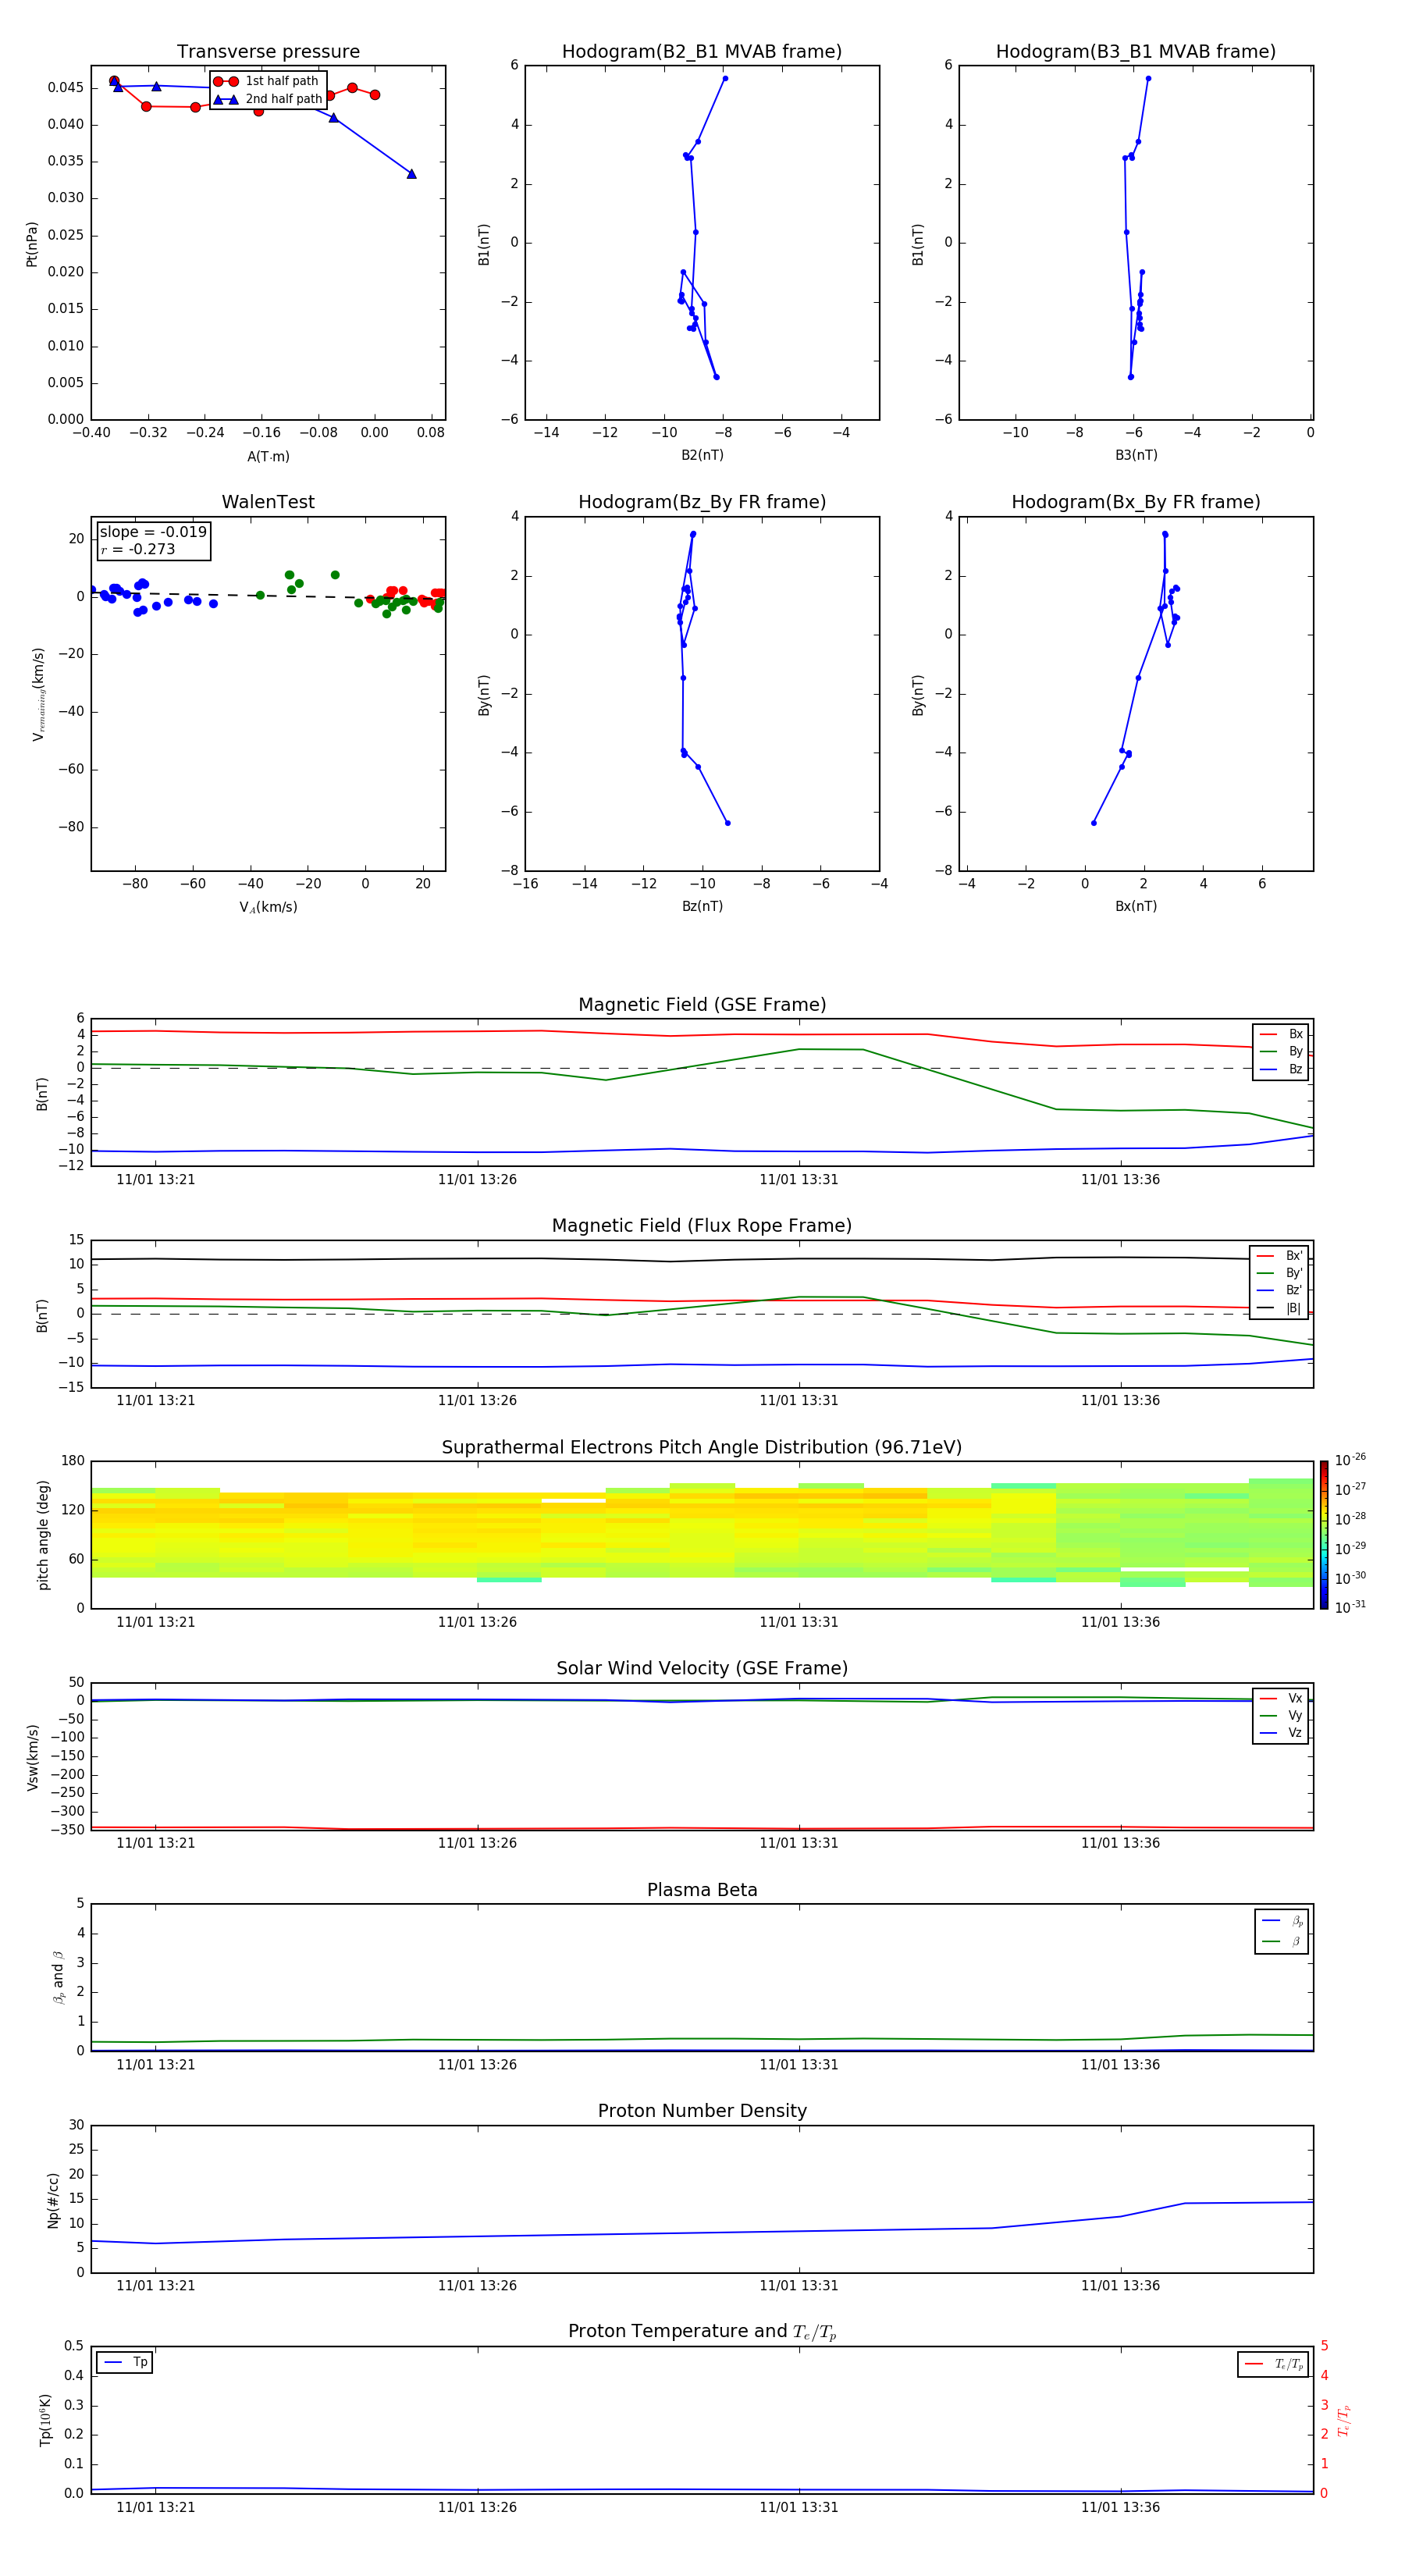Click 'Bx(nT)' x-axis label
The image size is (1405, 2576).
(x=1136, y=906)
